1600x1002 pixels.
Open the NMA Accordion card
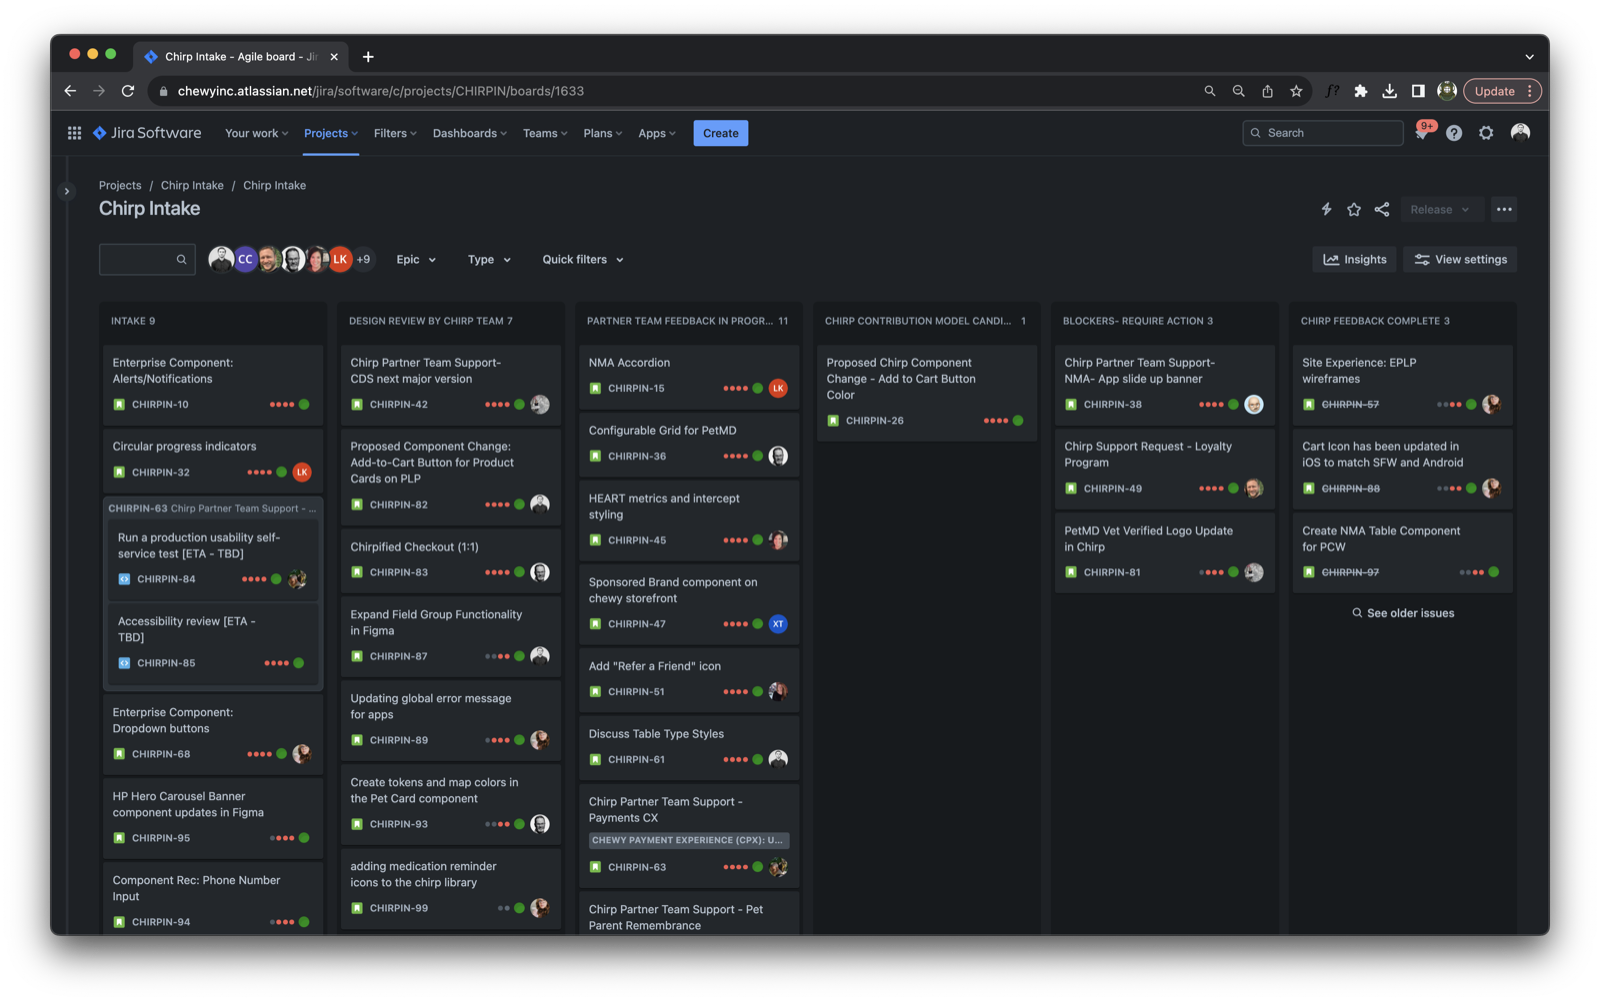pyautogui.click(x=689, y=375)
